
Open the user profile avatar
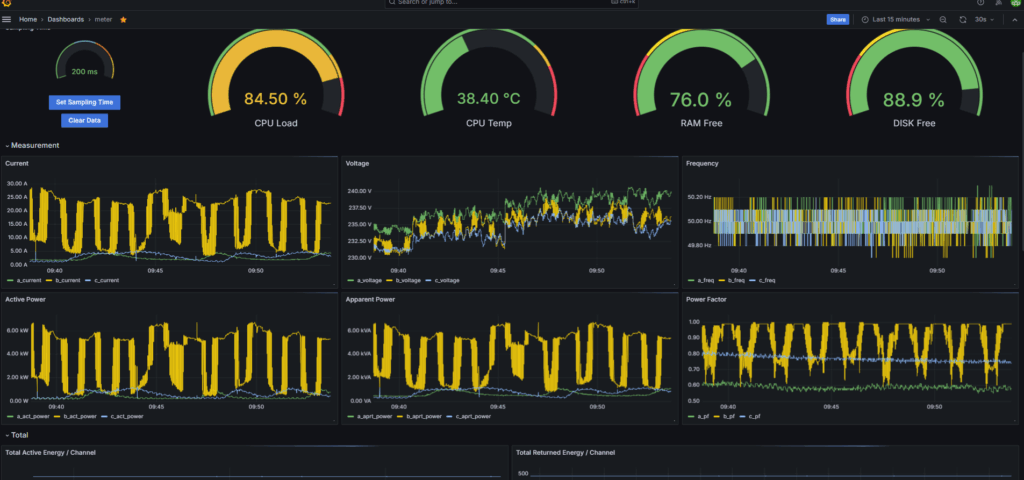click(1014, 3)
